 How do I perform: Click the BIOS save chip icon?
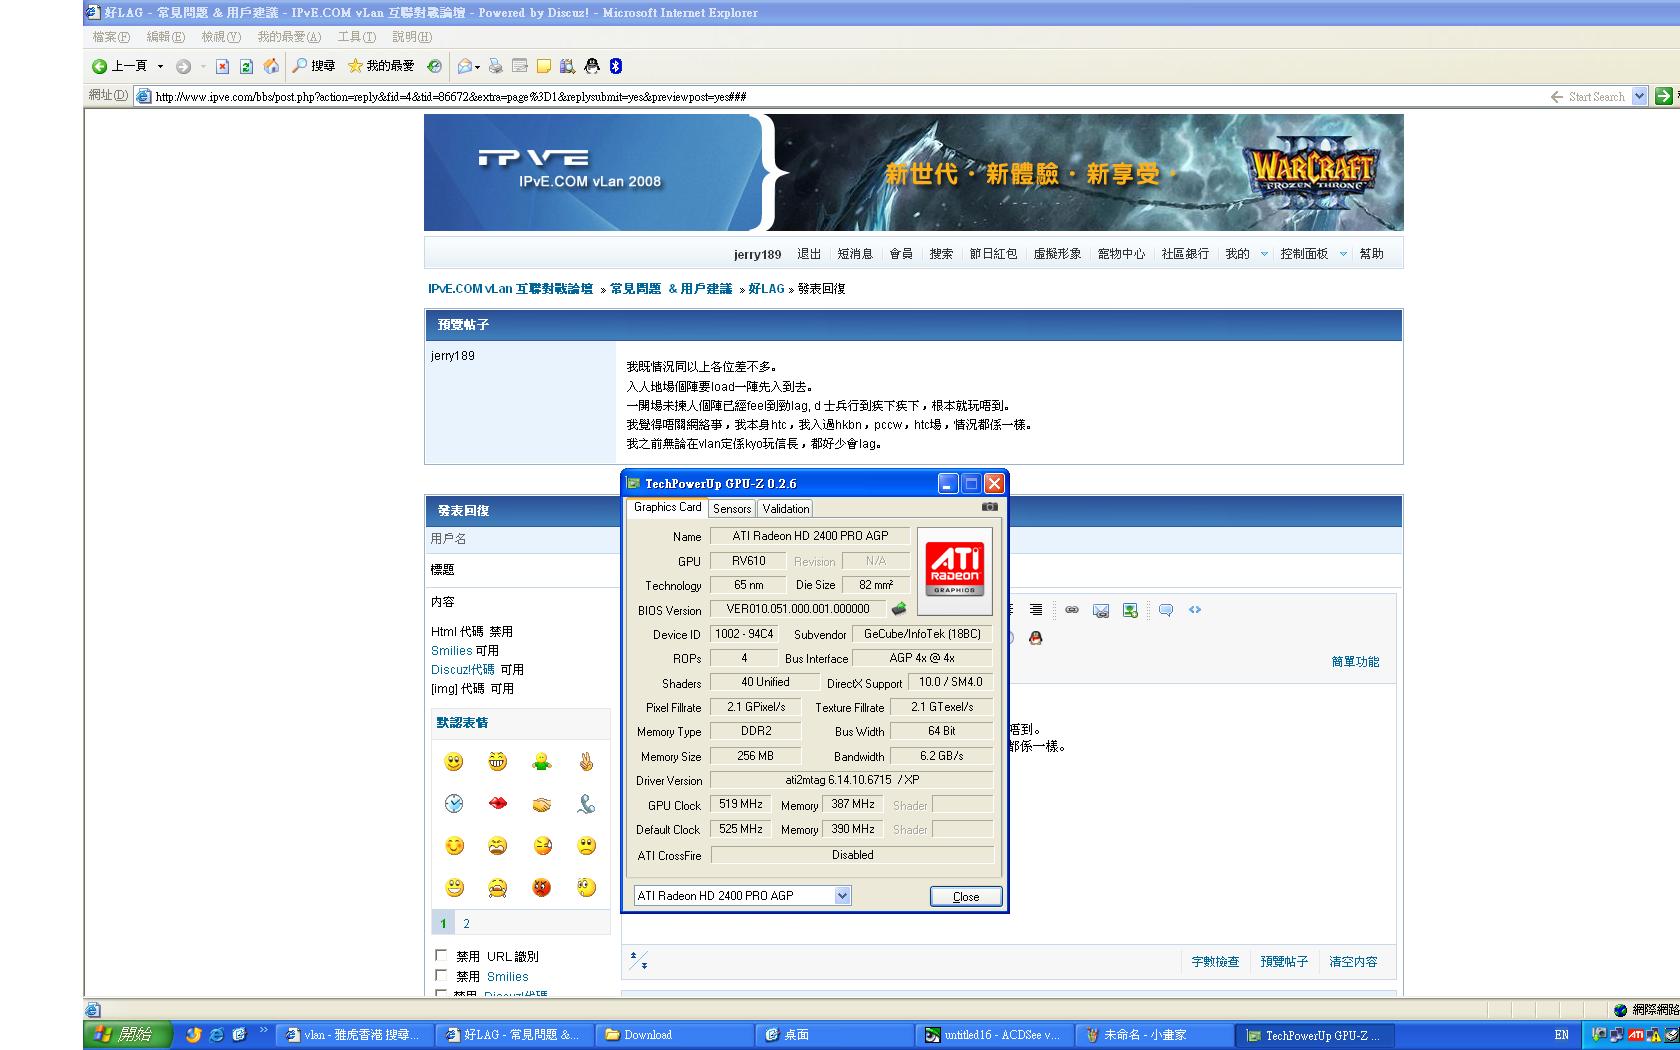[899, 609]
